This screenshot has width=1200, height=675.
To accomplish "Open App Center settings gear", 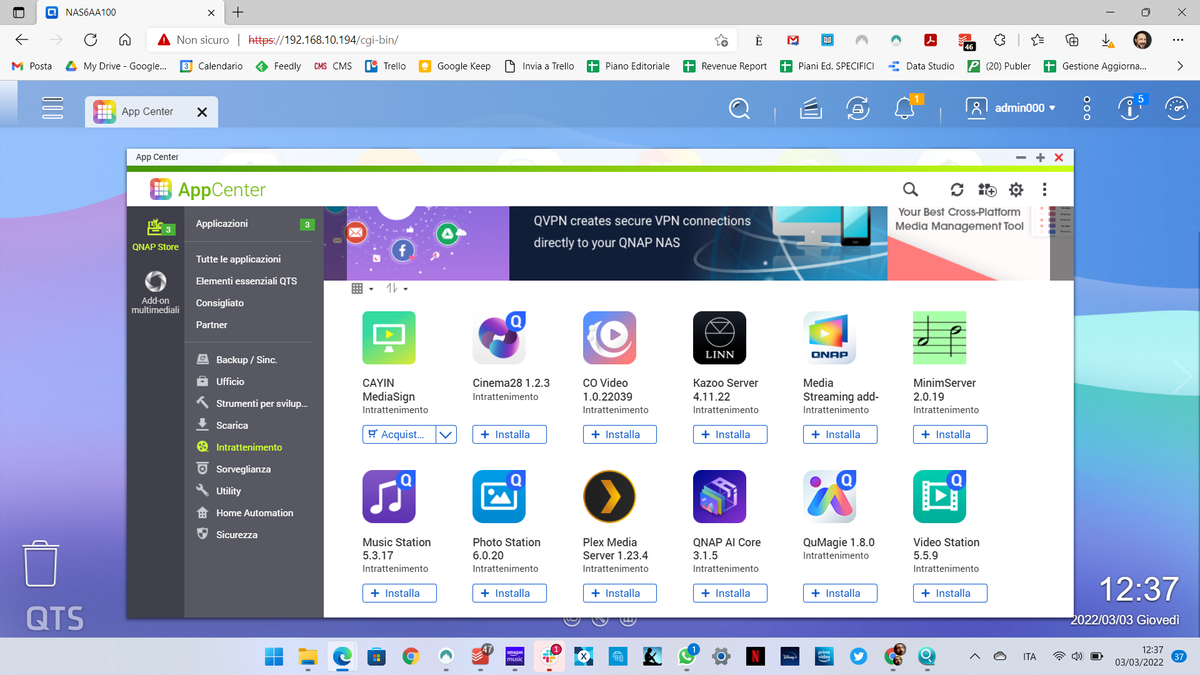I will 1016,189.
